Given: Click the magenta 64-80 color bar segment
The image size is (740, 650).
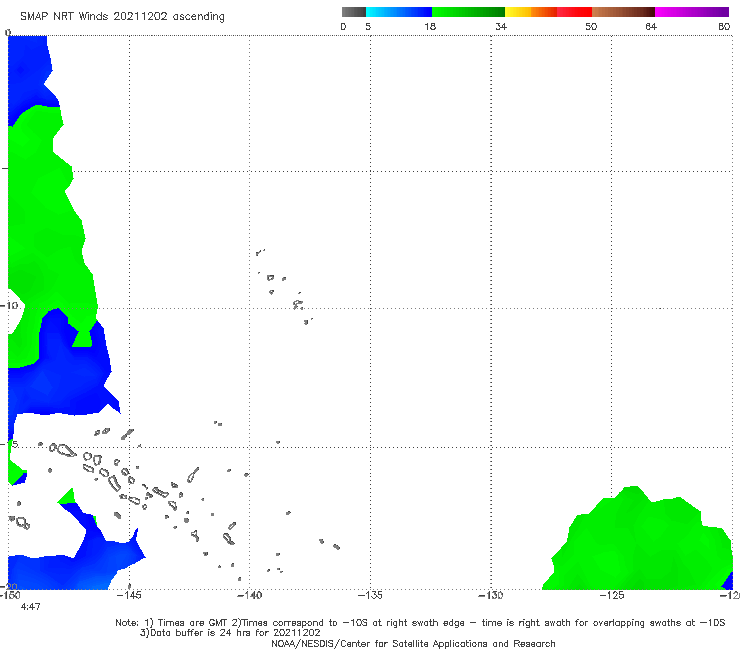Looking at the screenshot, I should (x=692, y=12).
